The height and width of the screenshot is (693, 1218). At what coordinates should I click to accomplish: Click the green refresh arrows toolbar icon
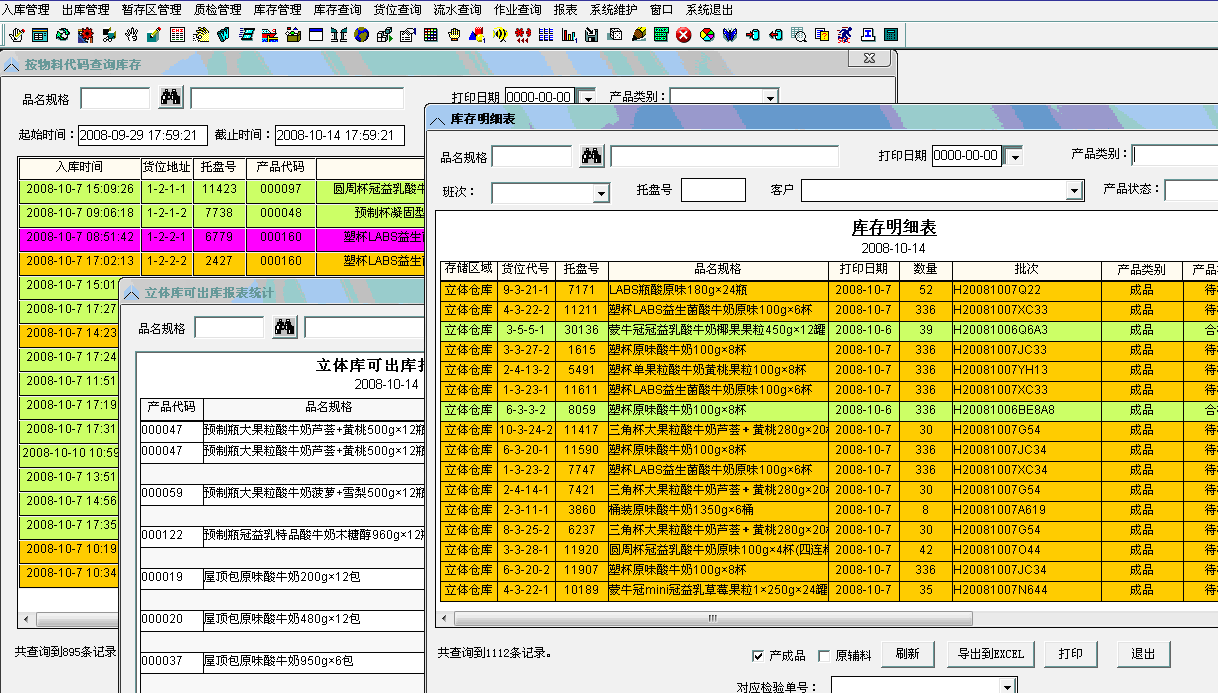(x=63, y=35)
